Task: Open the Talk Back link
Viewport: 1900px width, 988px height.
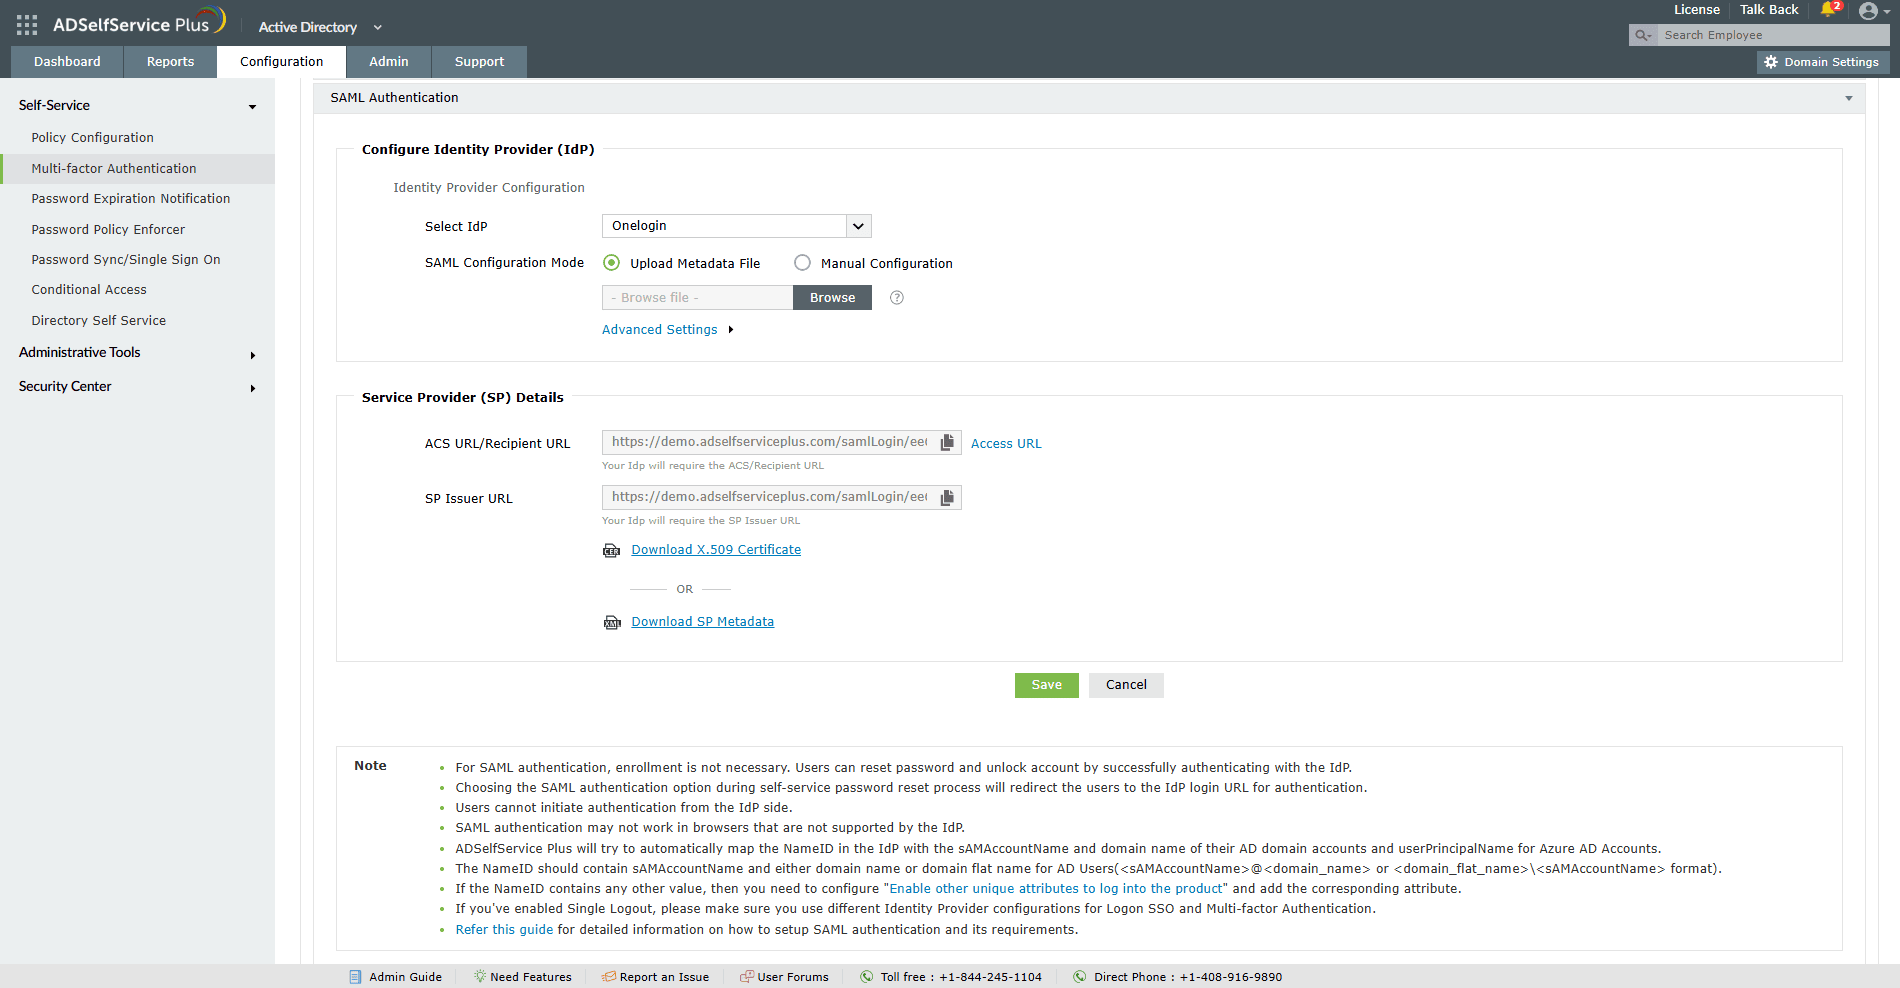Action: click(x=1769, y=10)
